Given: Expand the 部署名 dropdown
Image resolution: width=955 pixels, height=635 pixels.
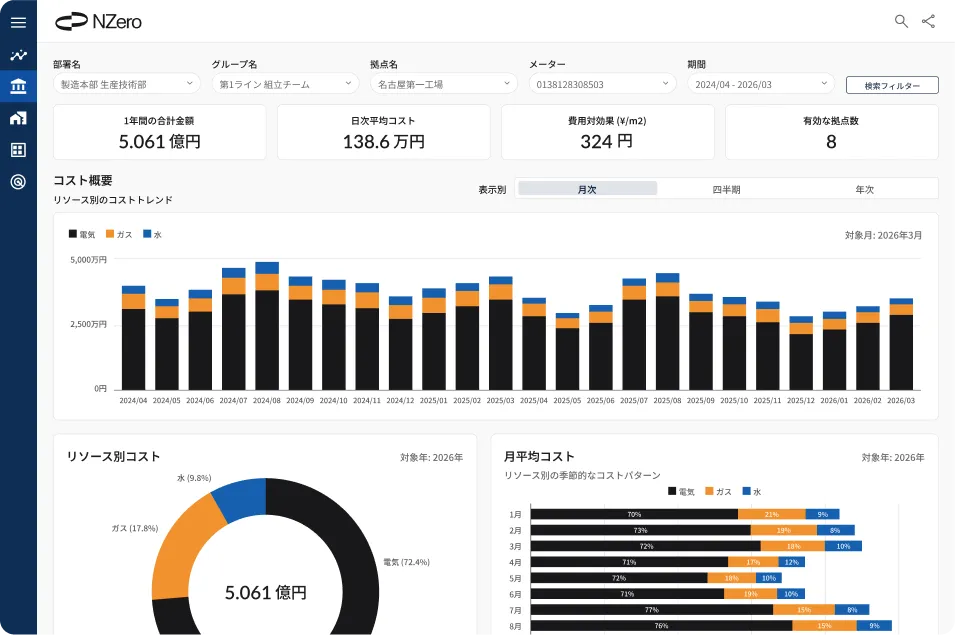Looking at the screenshot, I should coord(130,85).
